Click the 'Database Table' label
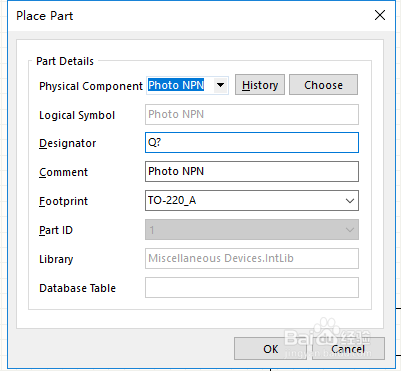401x371 pixels. click(77, 288)
